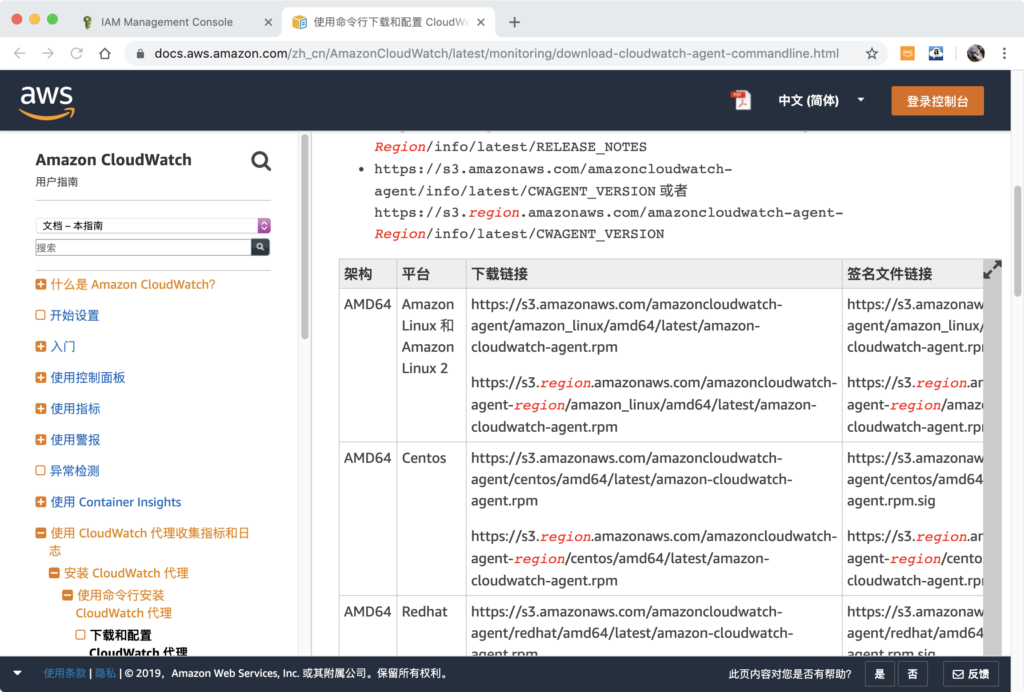Go back with the browser back arrow
1024x692 pixels.
(20, 54)
